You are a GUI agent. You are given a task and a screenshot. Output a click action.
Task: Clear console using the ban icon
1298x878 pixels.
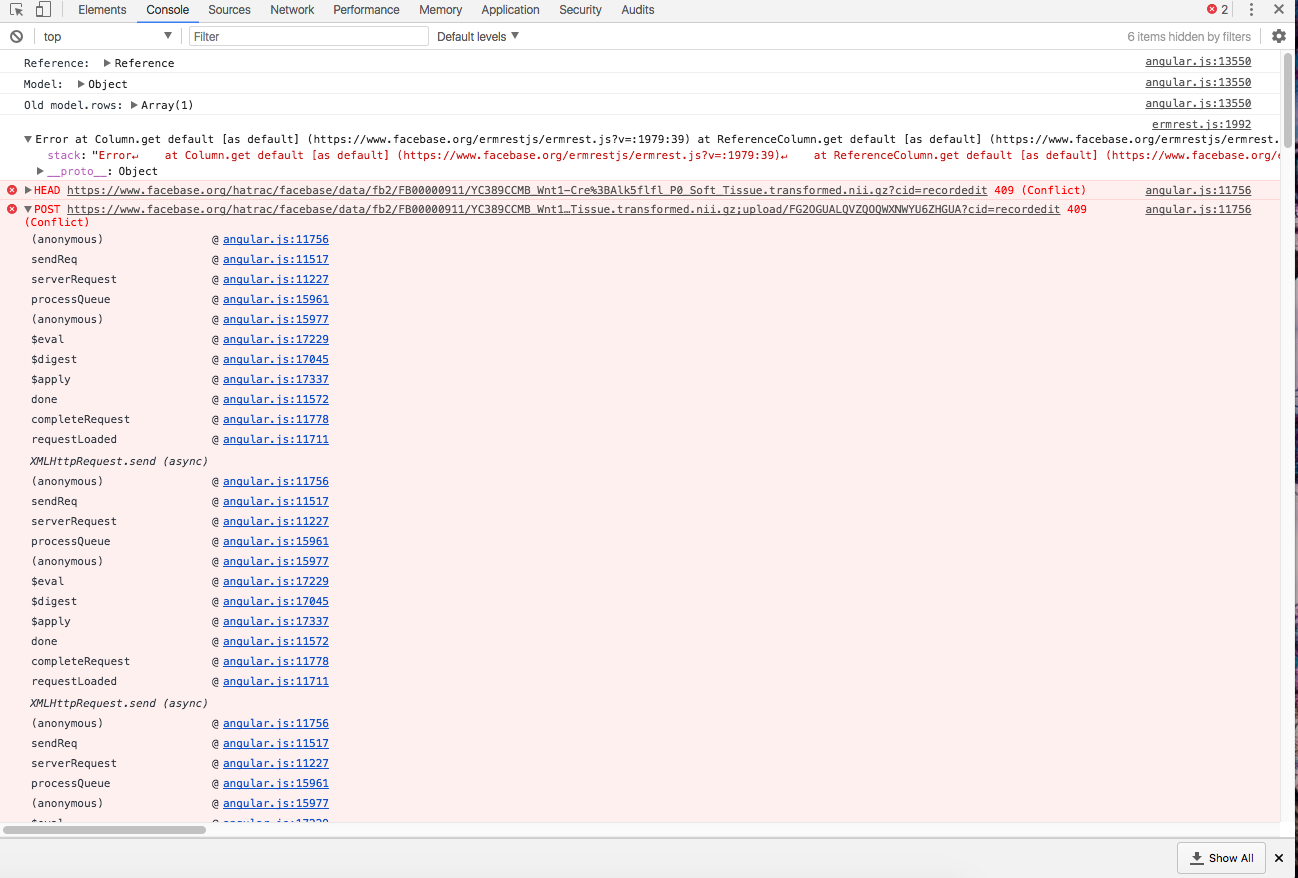tap(16, 36)
